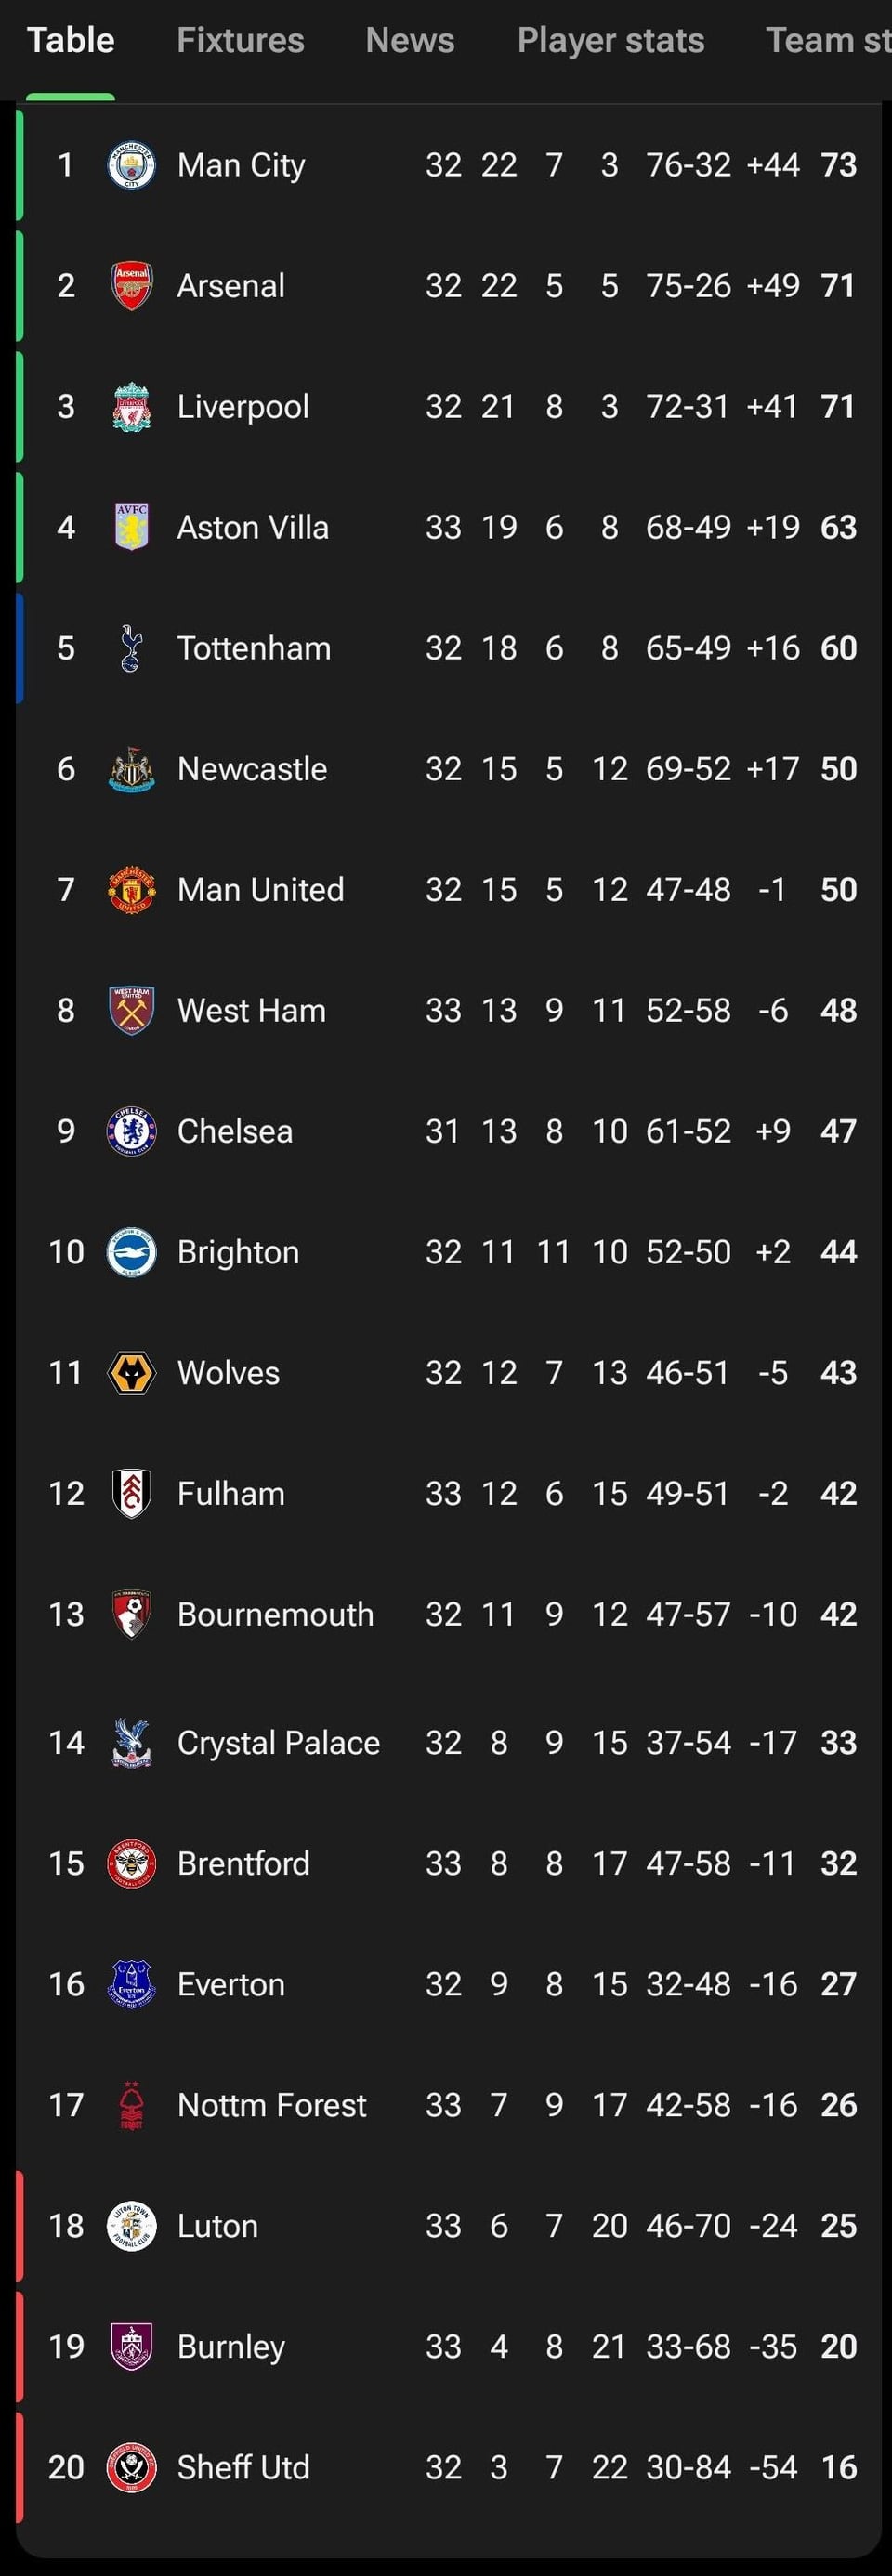
Task: Click the Man City club crest
Action: point(131,165)
